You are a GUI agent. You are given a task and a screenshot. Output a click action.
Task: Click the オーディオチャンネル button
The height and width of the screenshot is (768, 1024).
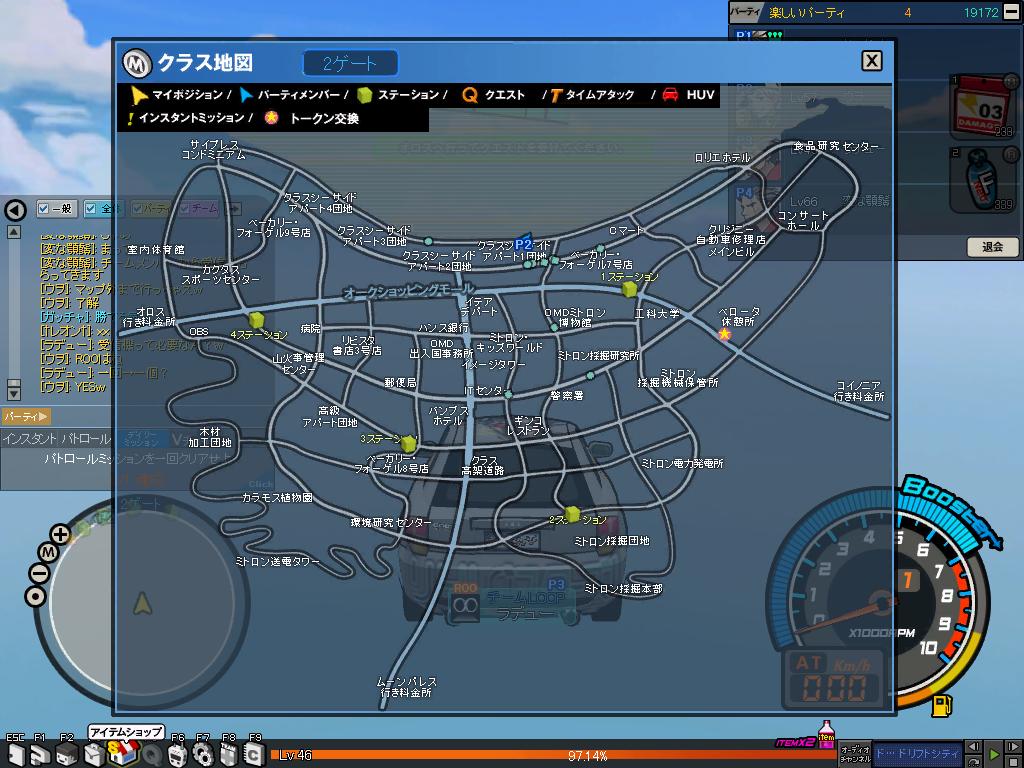(855, 754)
